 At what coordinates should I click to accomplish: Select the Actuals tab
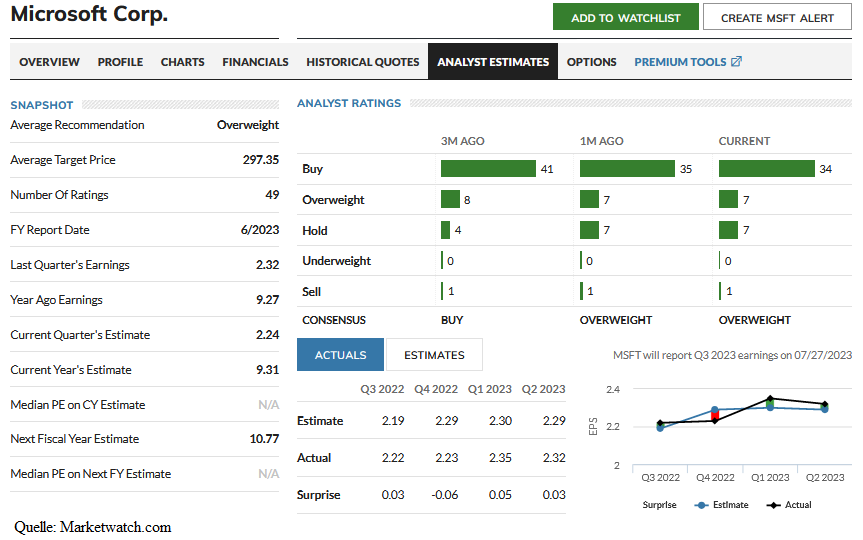coord(340,354)
